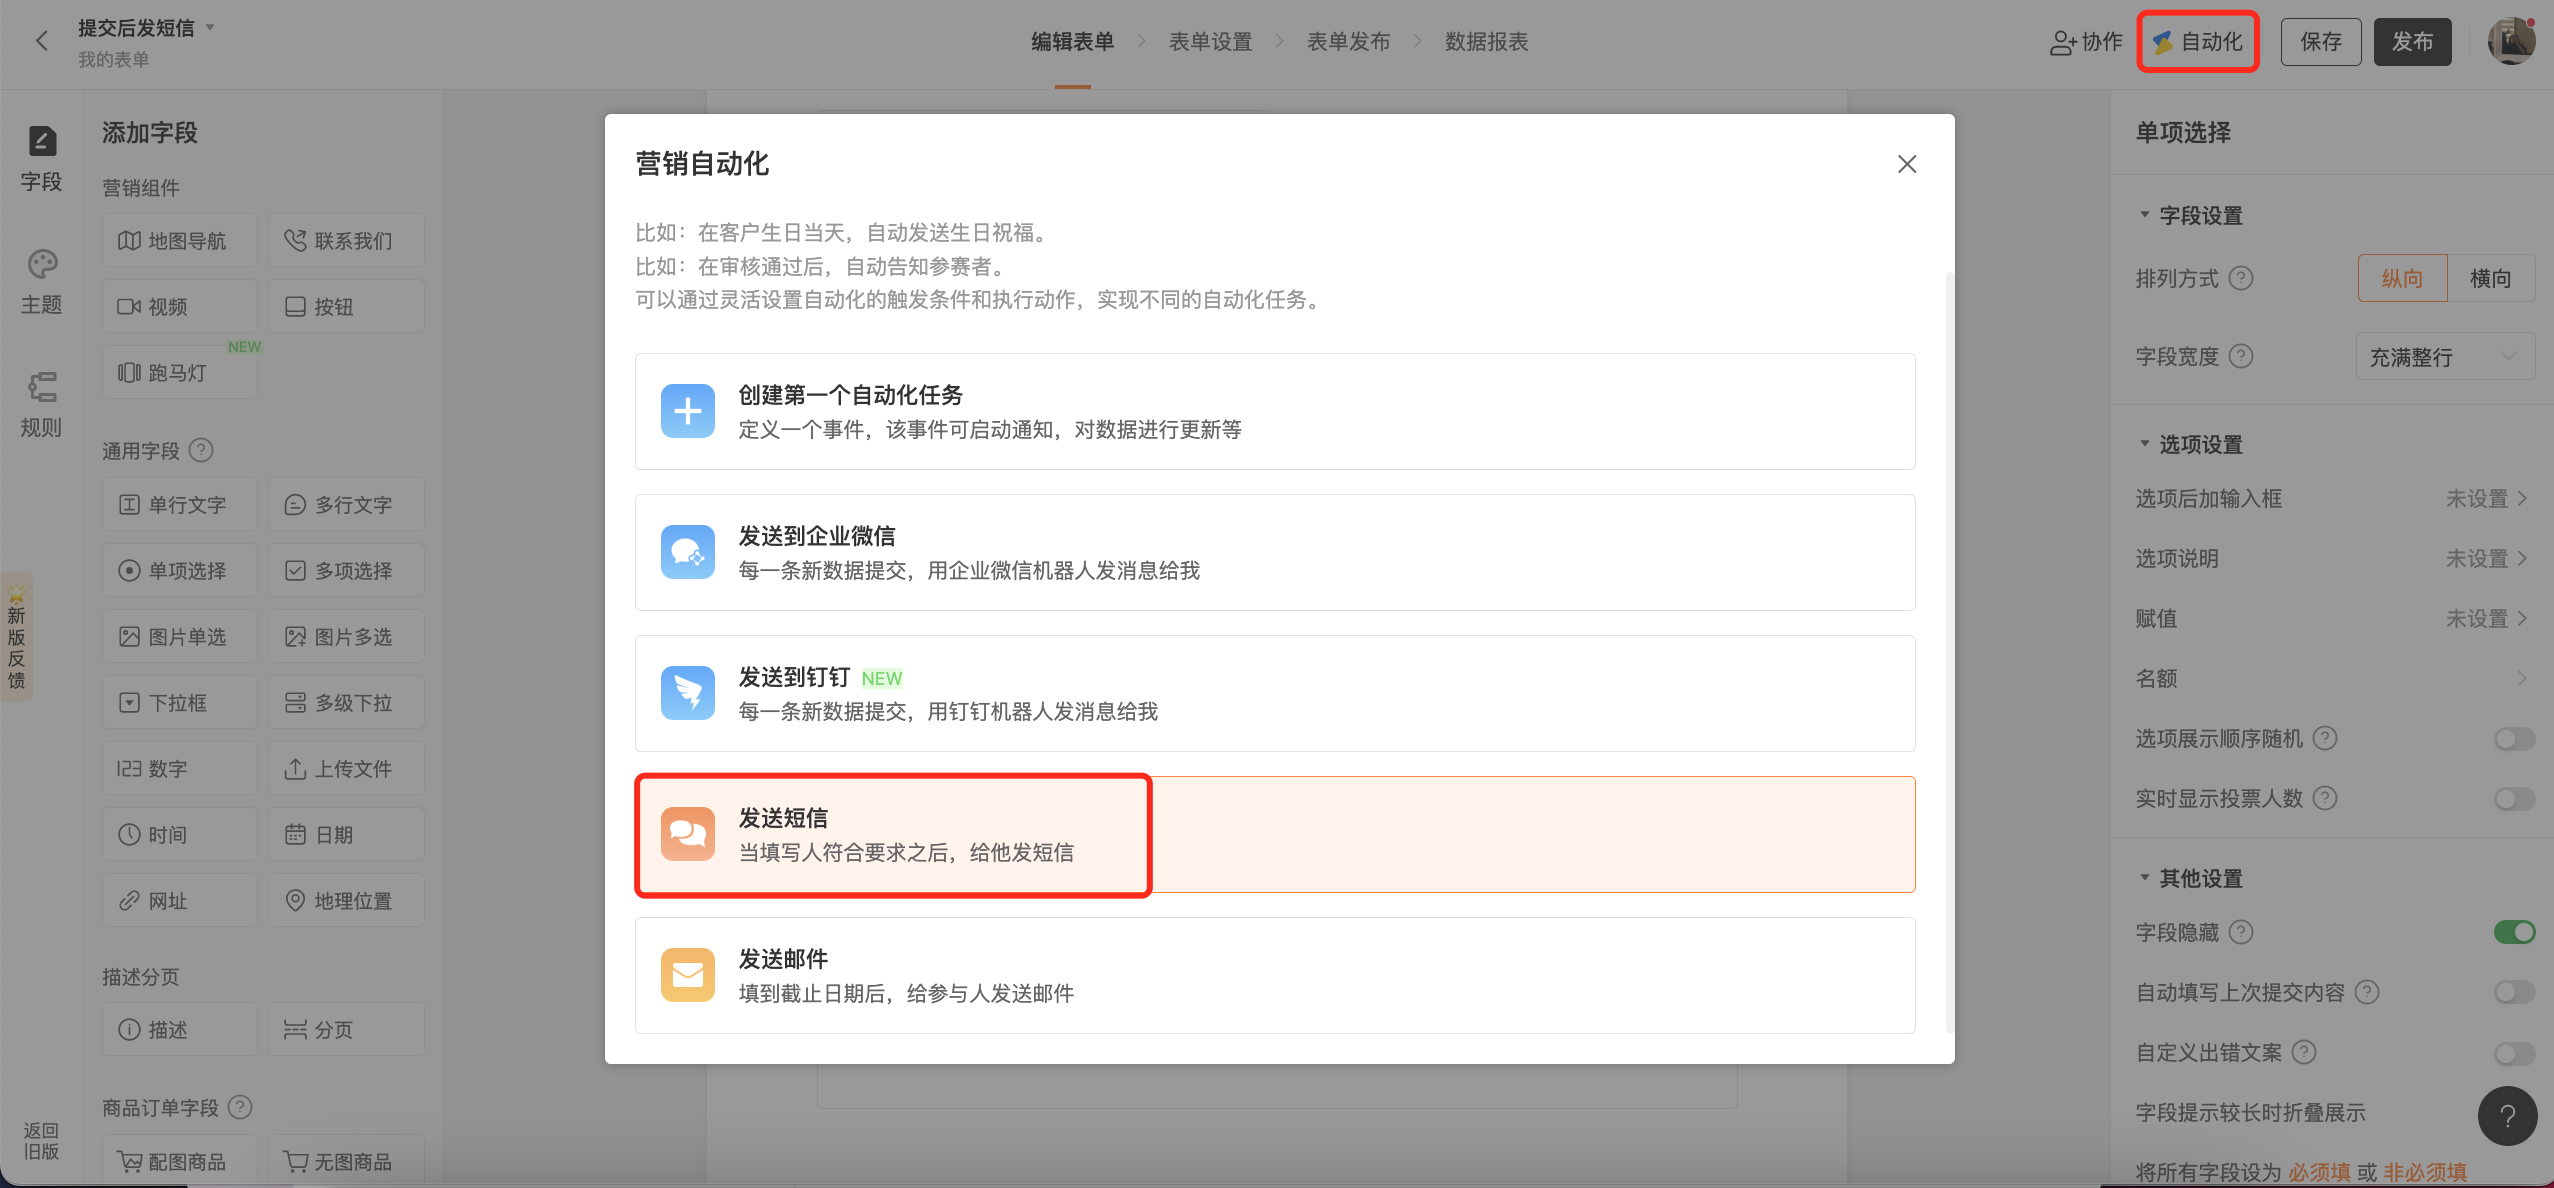Click the blue plus create automation icon
2554x1188 pixels.
point(687,411)
